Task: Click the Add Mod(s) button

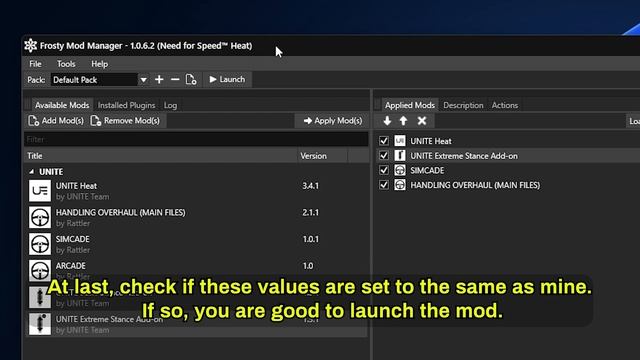Action: (x=56, y=121)
